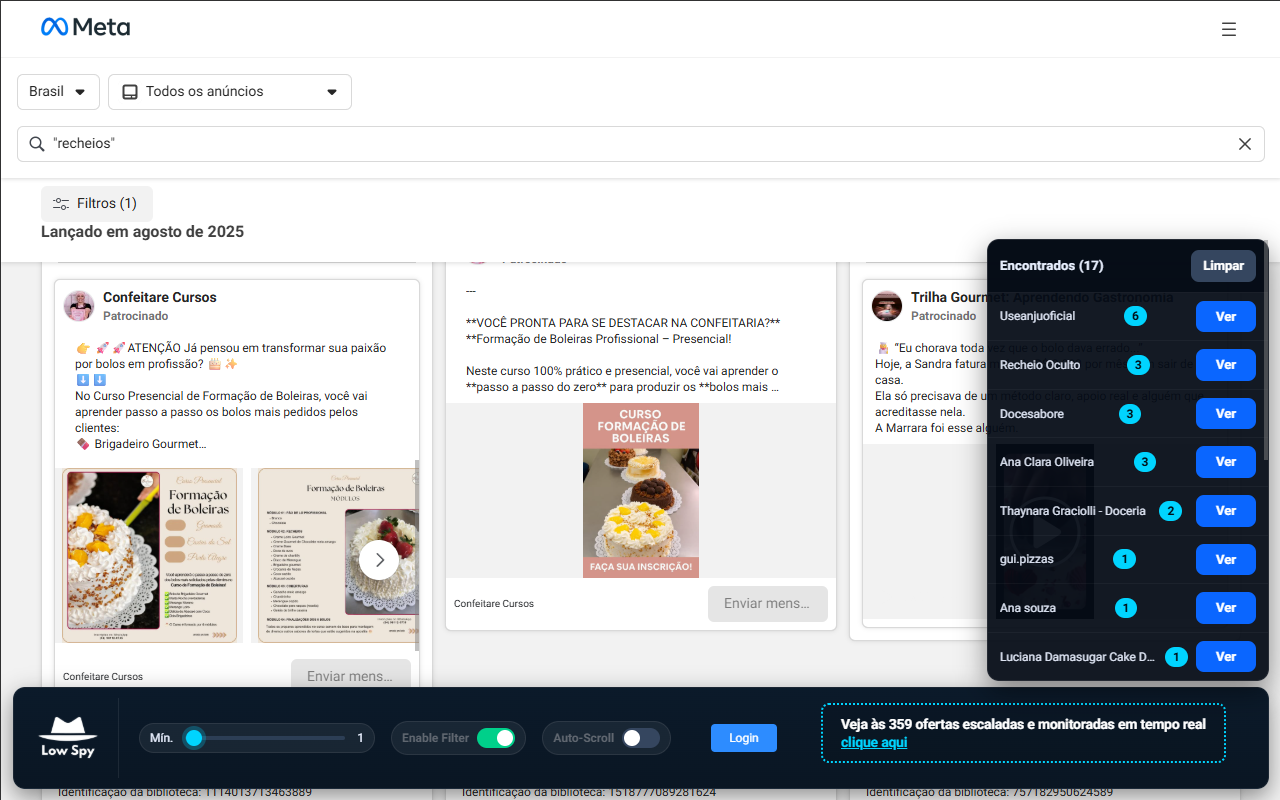Screen dimensions: 1280x800
Task: Advance the Confeitare Cursos carousel arrow
Action: tap(379, 560)
